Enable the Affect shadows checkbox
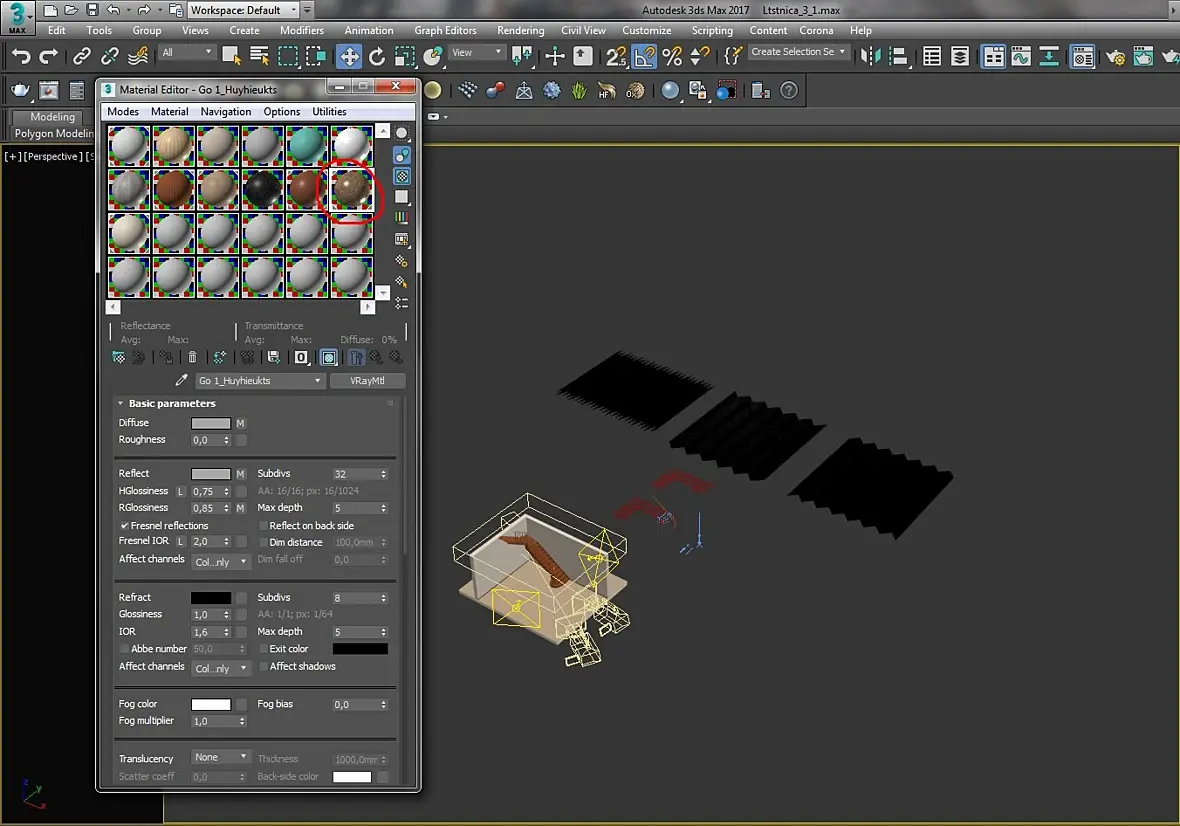Screen dimensions: 1180x826 [x=264, y=667]
